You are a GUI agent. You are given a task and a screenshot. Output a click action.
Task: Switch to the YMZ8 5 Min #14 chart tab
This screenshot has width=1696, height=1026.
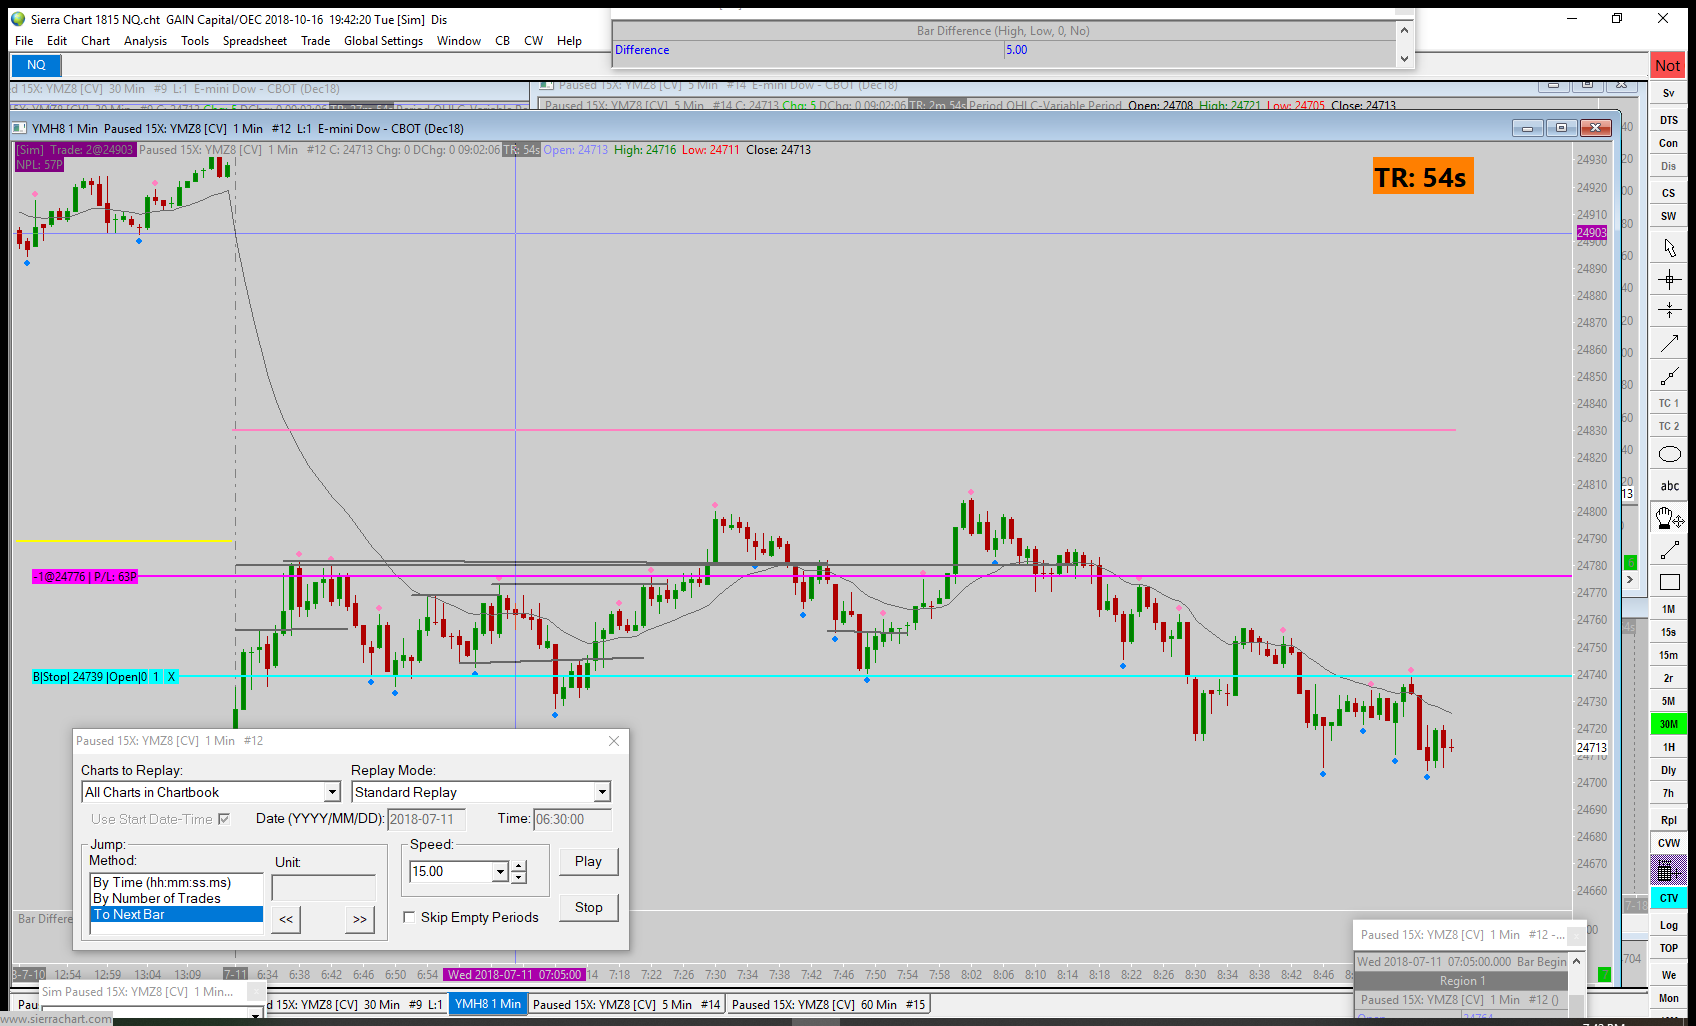coord(626,1004)
